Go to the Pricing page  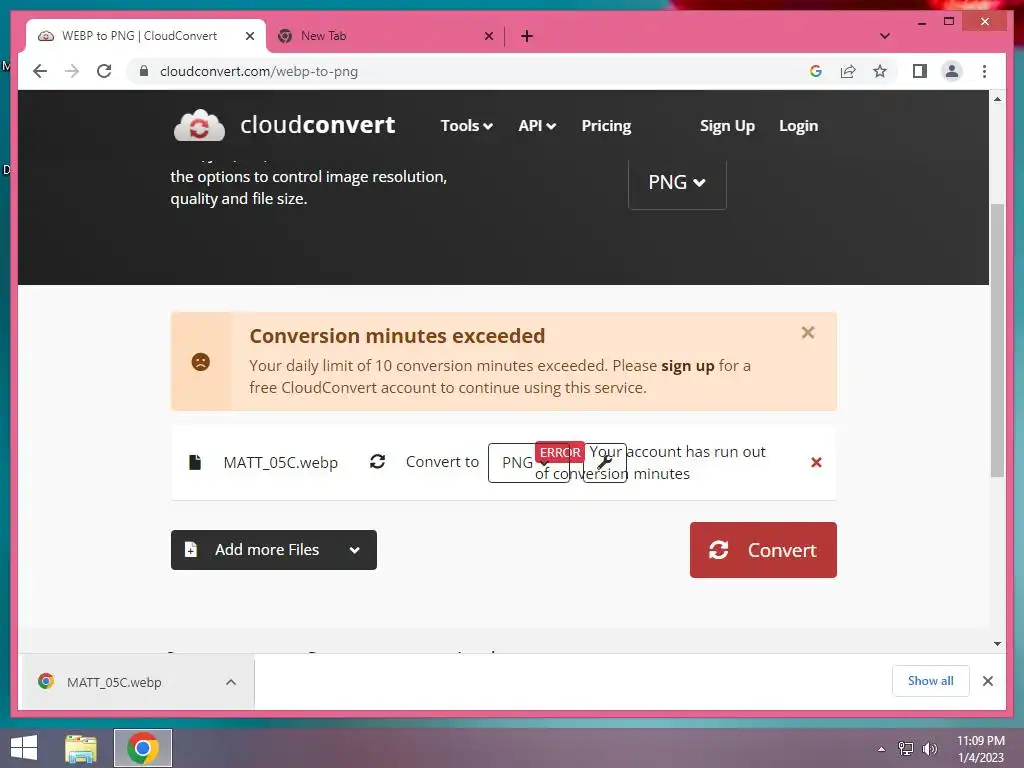click(606, 125)
